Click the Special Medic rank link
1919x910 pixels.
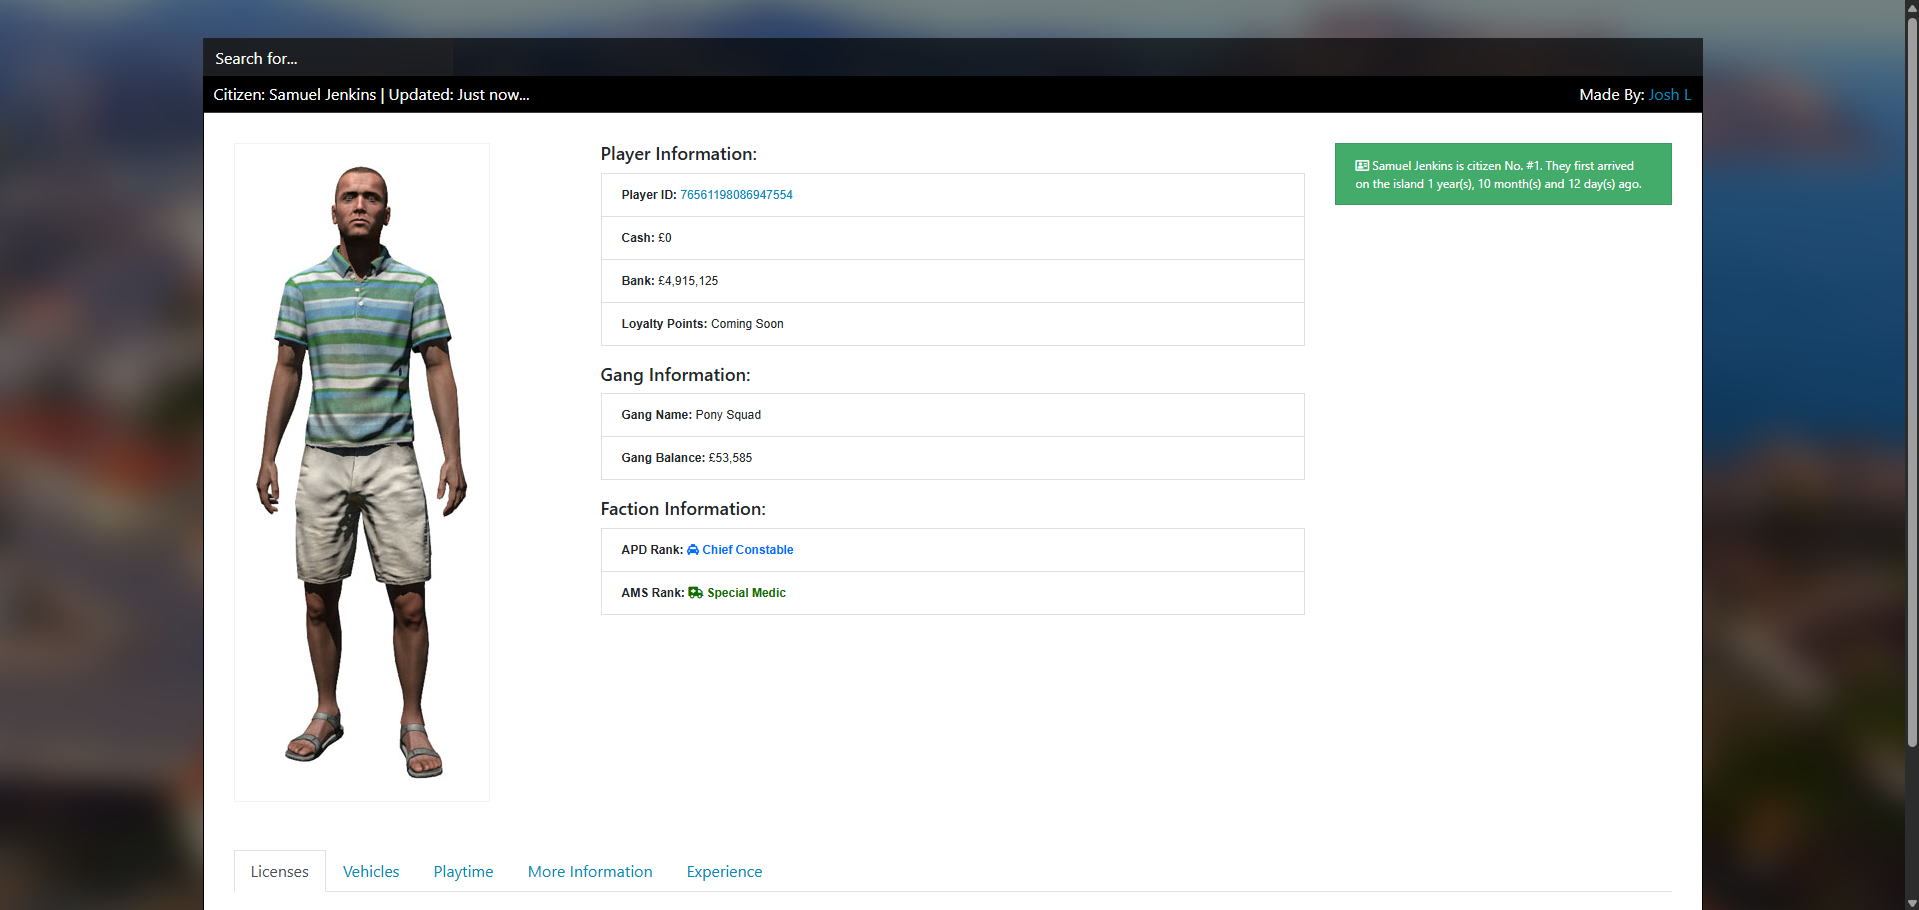tap(746, 593)
